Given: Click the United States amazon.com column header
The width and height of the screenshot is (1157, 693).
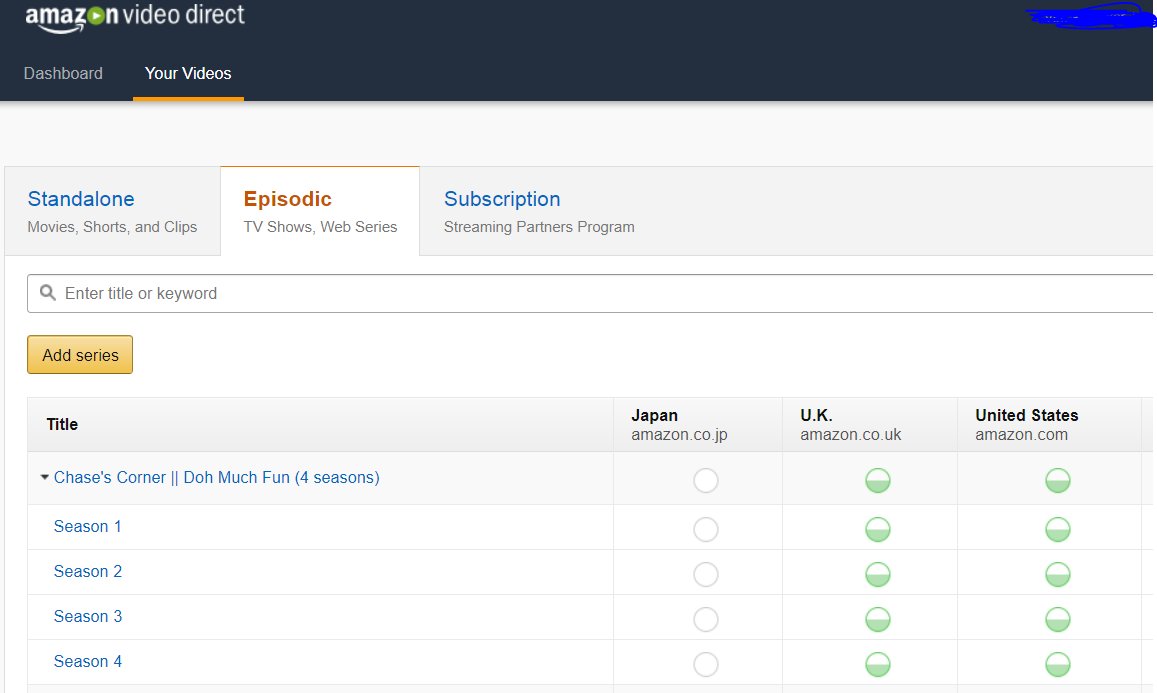Looking at the screenshot, I should [1049, 424].
